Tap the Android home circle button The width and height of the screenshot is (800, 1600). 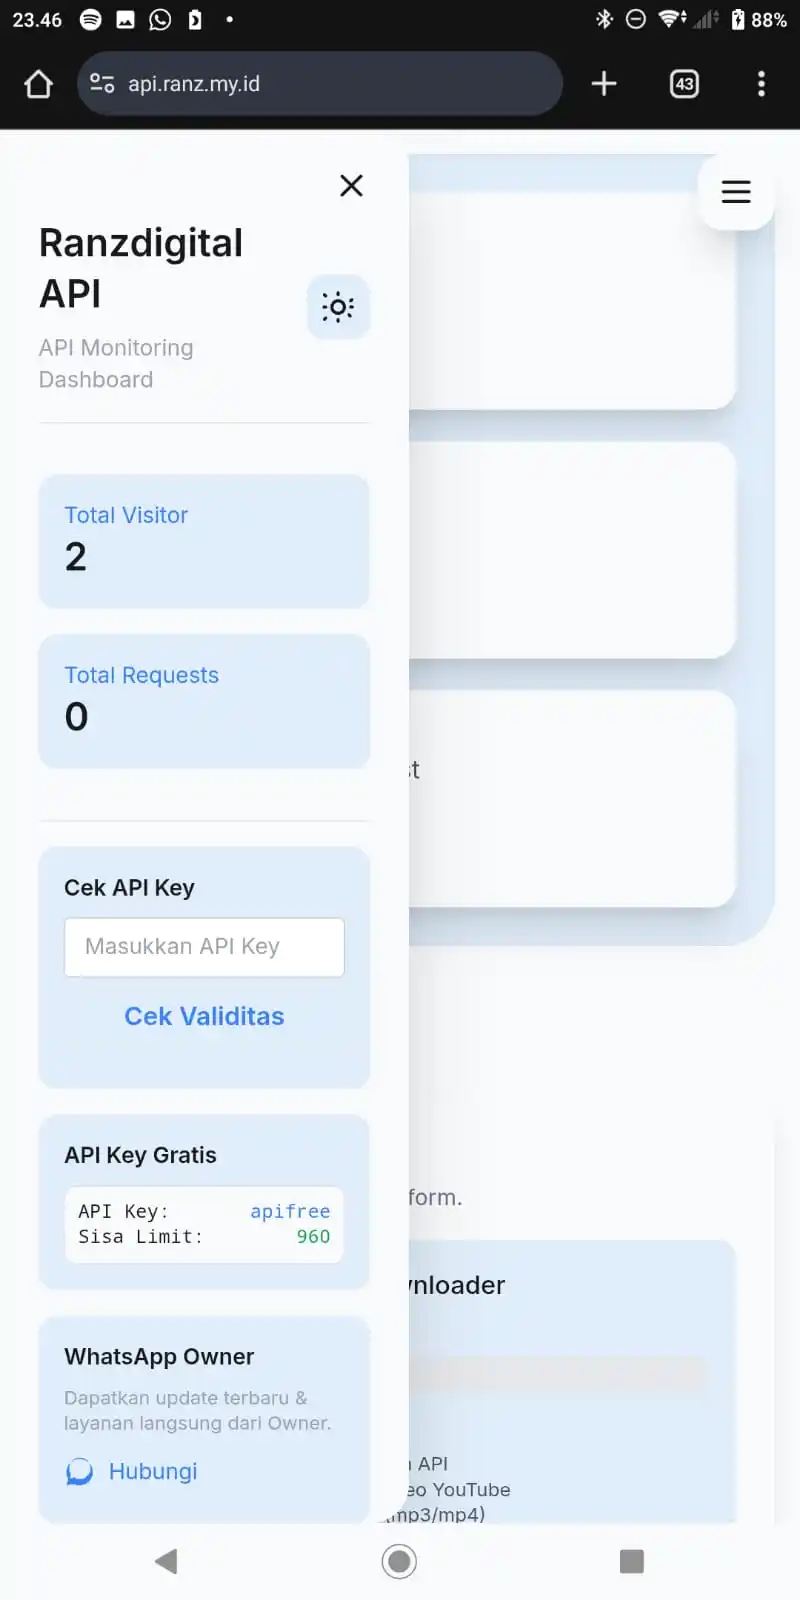tap(399, 1561)
